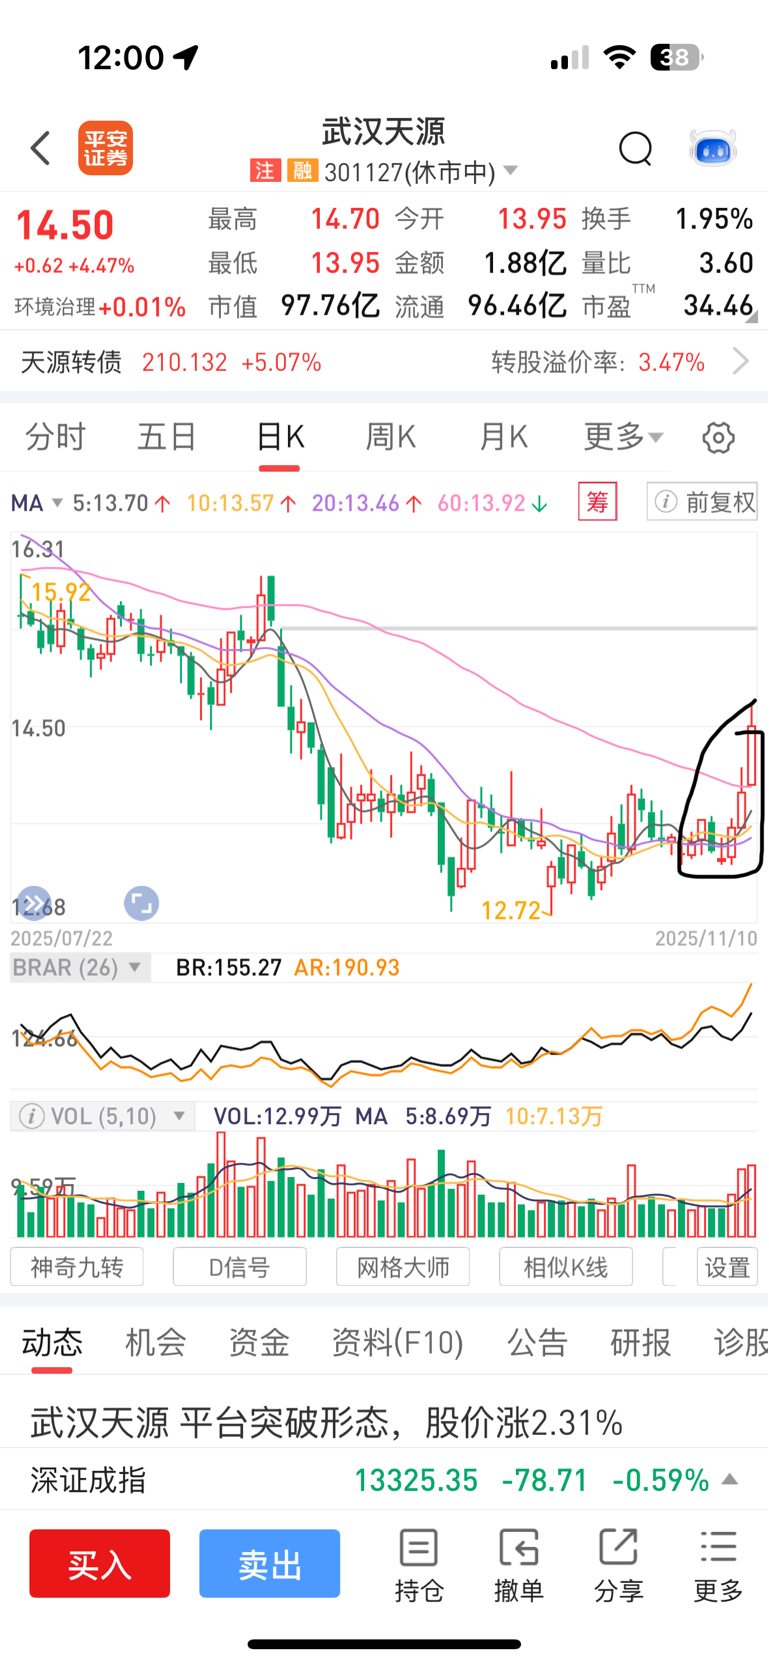Open indicator 设置 button

coord(727,1267)
